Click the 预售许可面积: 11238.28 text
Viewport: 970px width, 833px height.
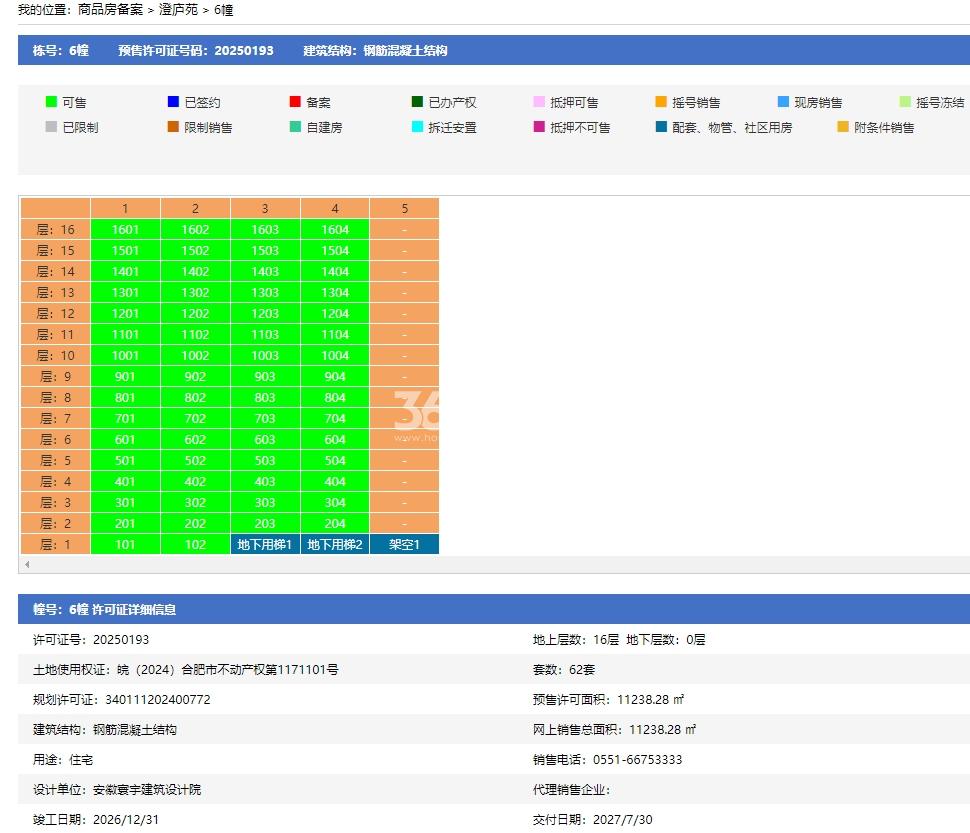click(608, 699)
